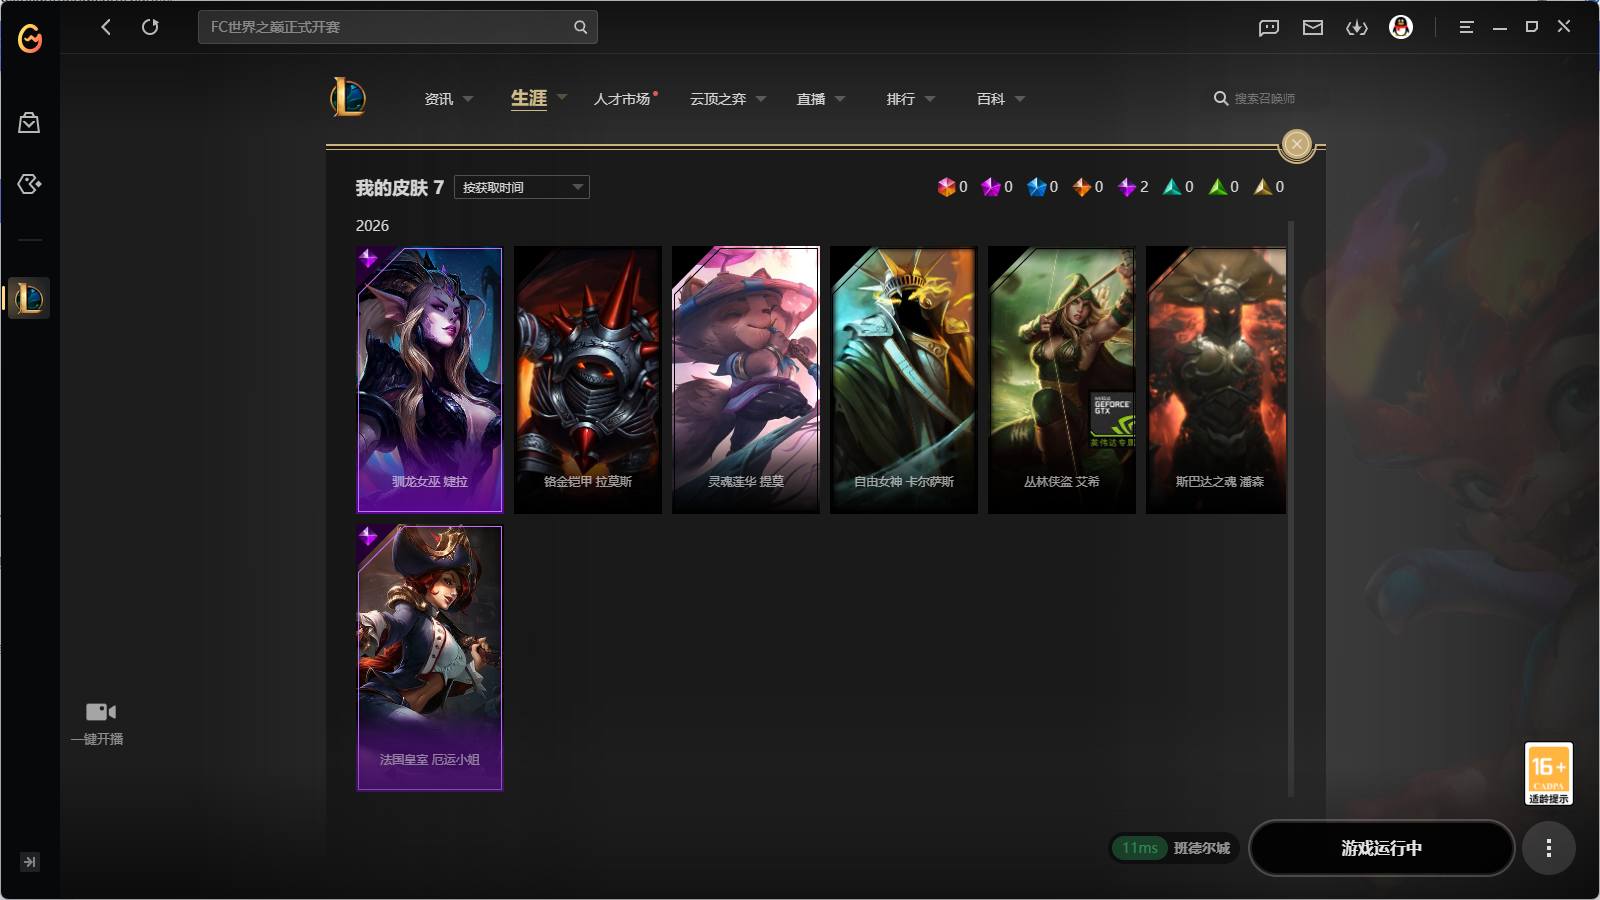Click the WeGame logo icon

click(x=30, y=39)
